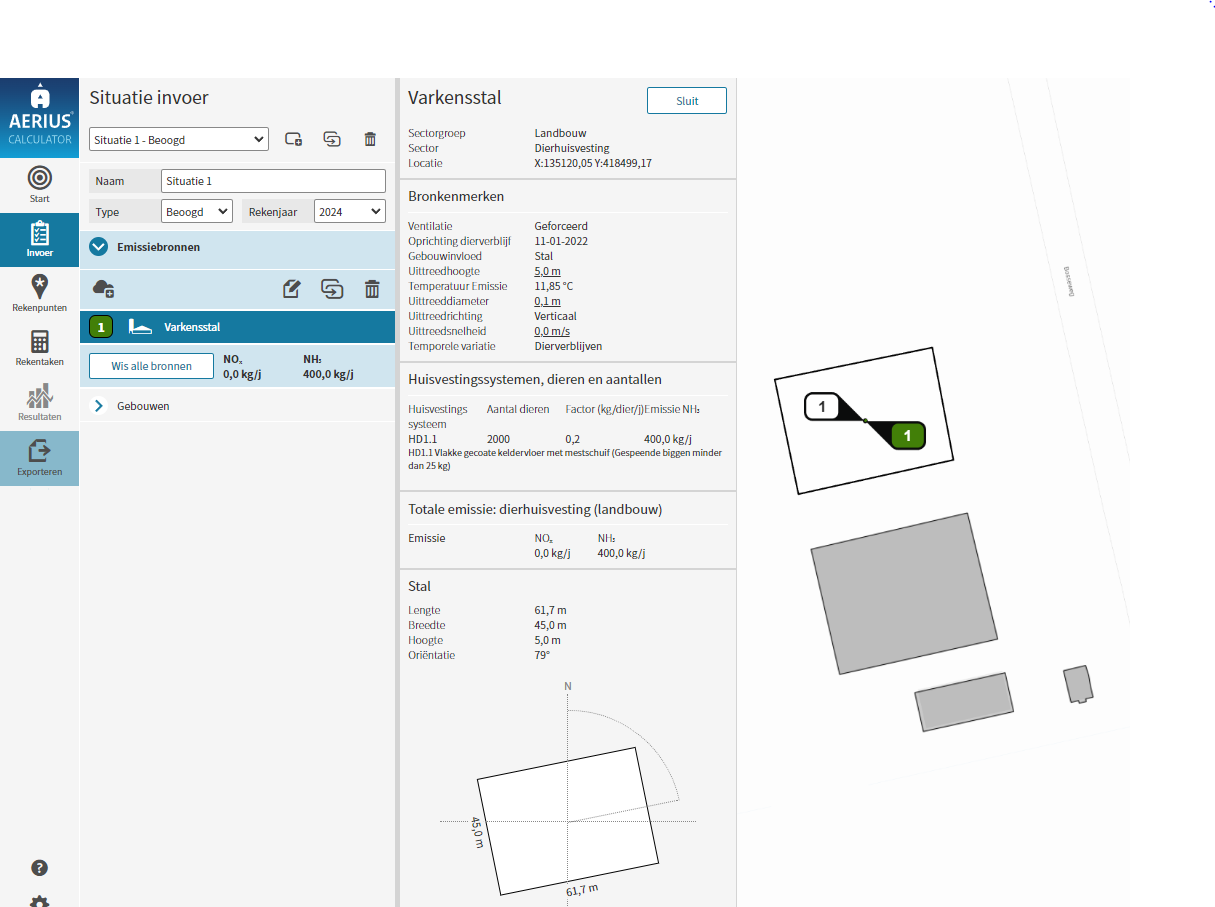Click the Wis alle bronnen button

click(150, 366)
